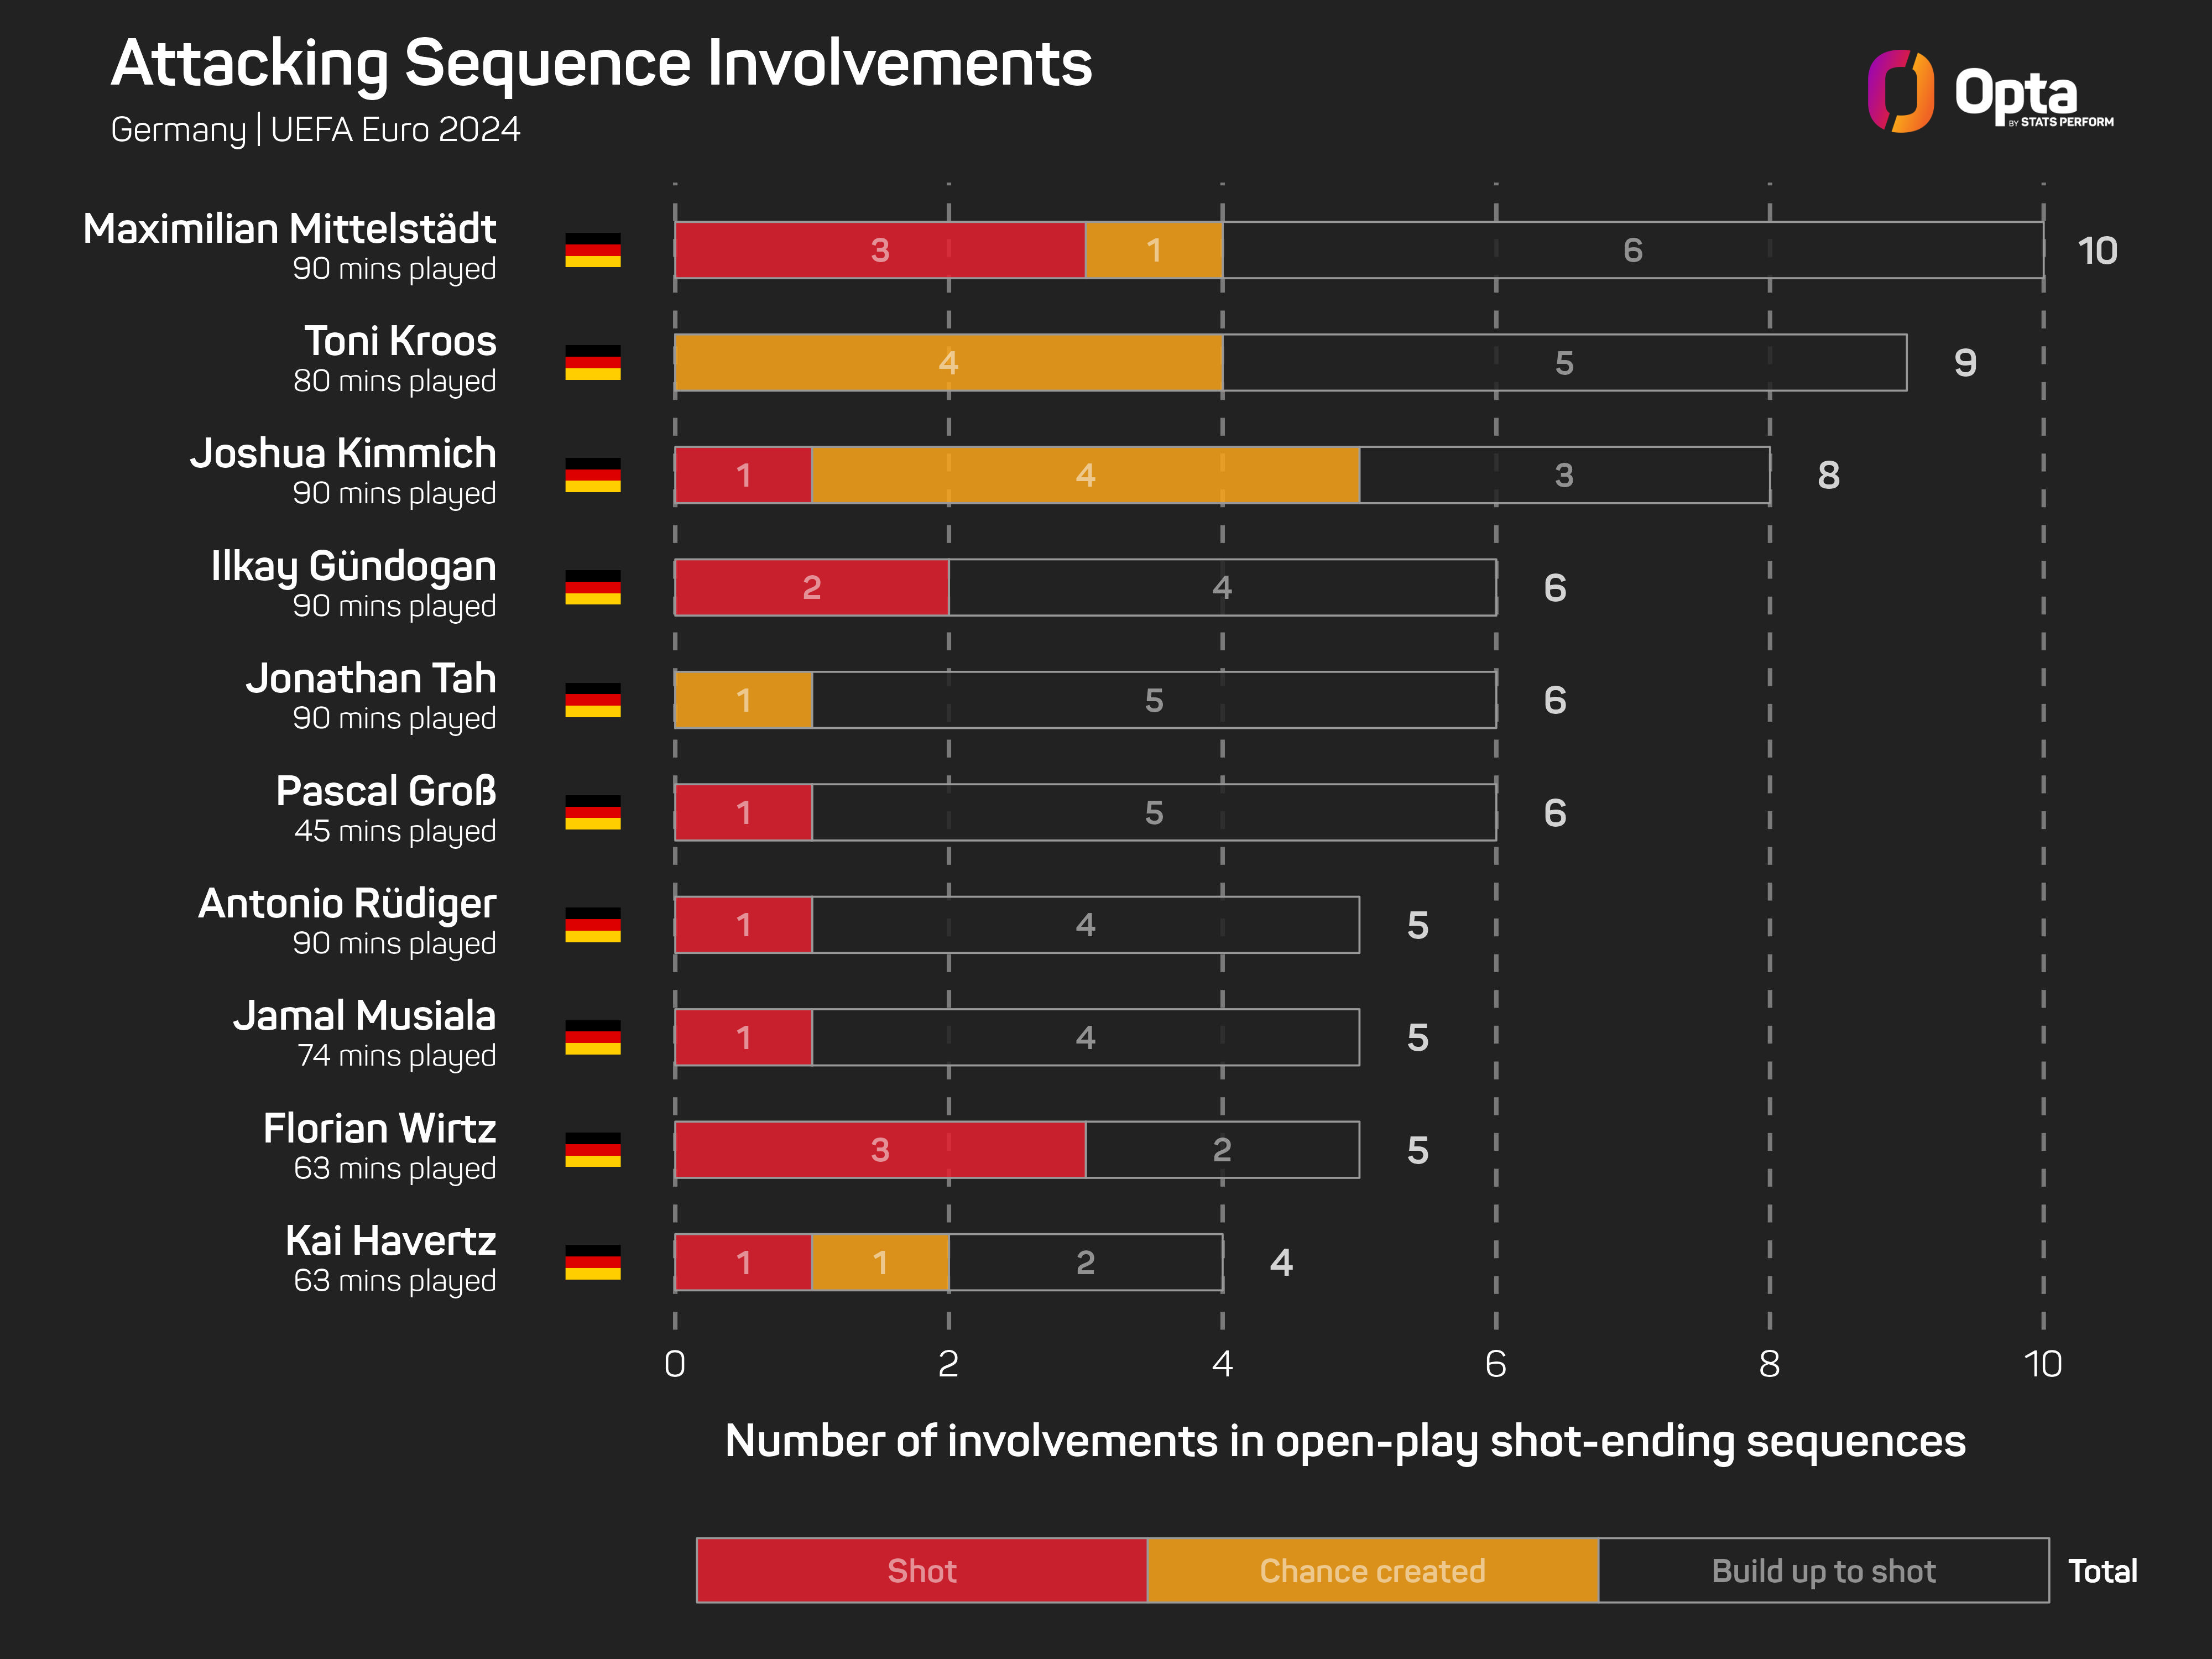Click the Antonio Rüdiger player name

pos(347,904)
